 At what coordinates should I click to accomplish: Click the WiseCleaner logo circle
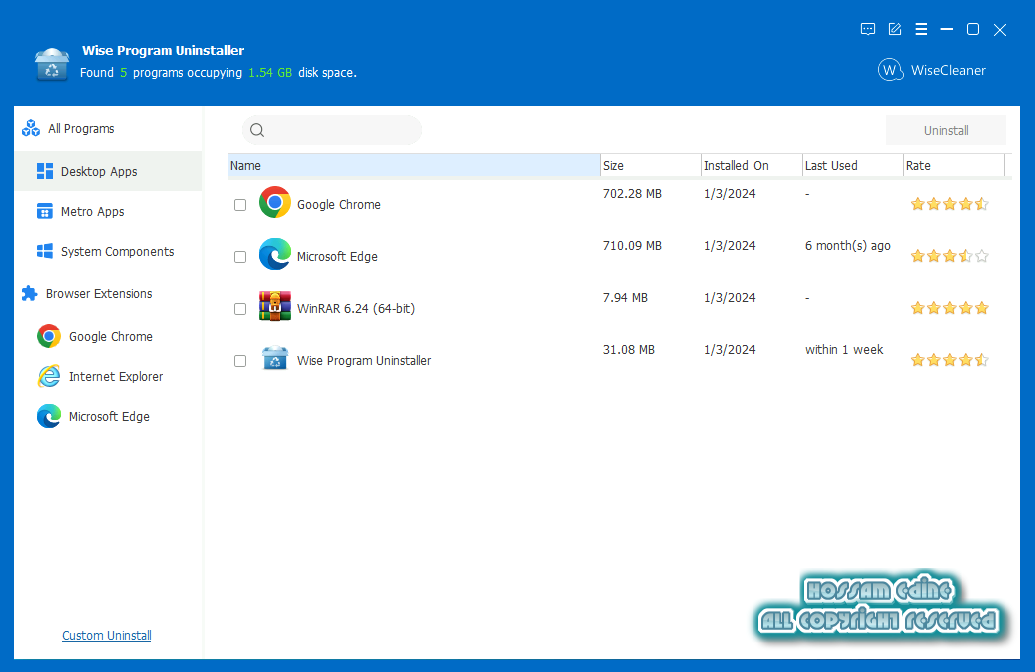coord(890,70)
